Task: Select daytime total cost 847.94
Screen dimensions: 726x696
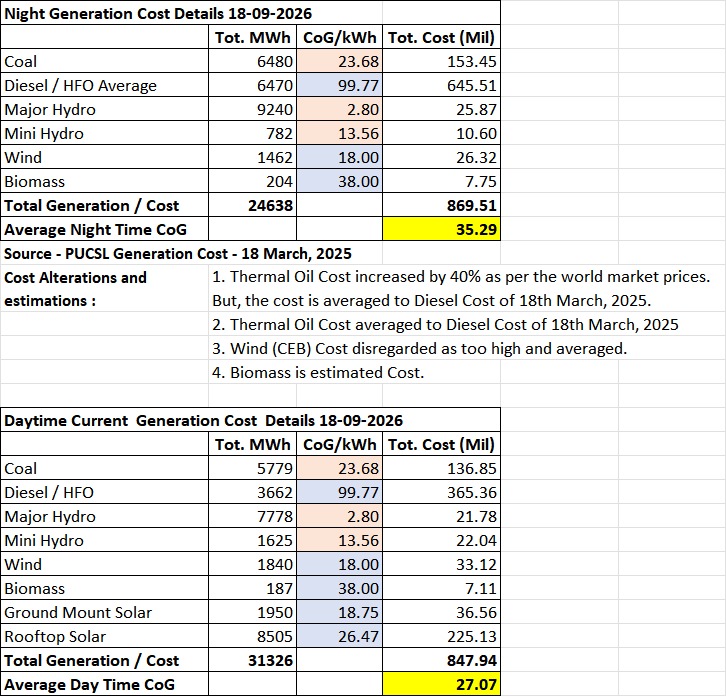Action: click(441, 661)
